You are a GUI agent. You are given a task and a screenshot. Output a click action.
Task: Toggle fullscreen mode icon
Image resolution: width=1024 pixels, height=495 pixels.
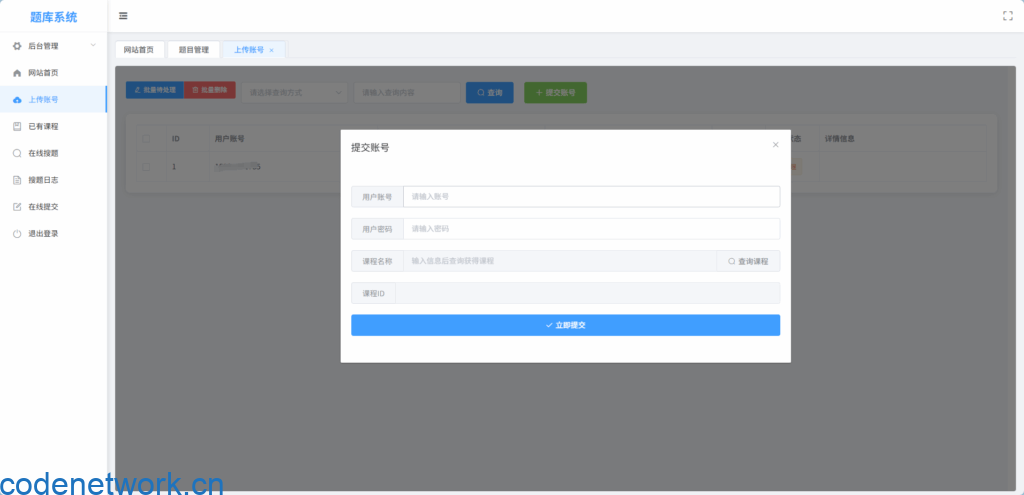point(1007,16)
